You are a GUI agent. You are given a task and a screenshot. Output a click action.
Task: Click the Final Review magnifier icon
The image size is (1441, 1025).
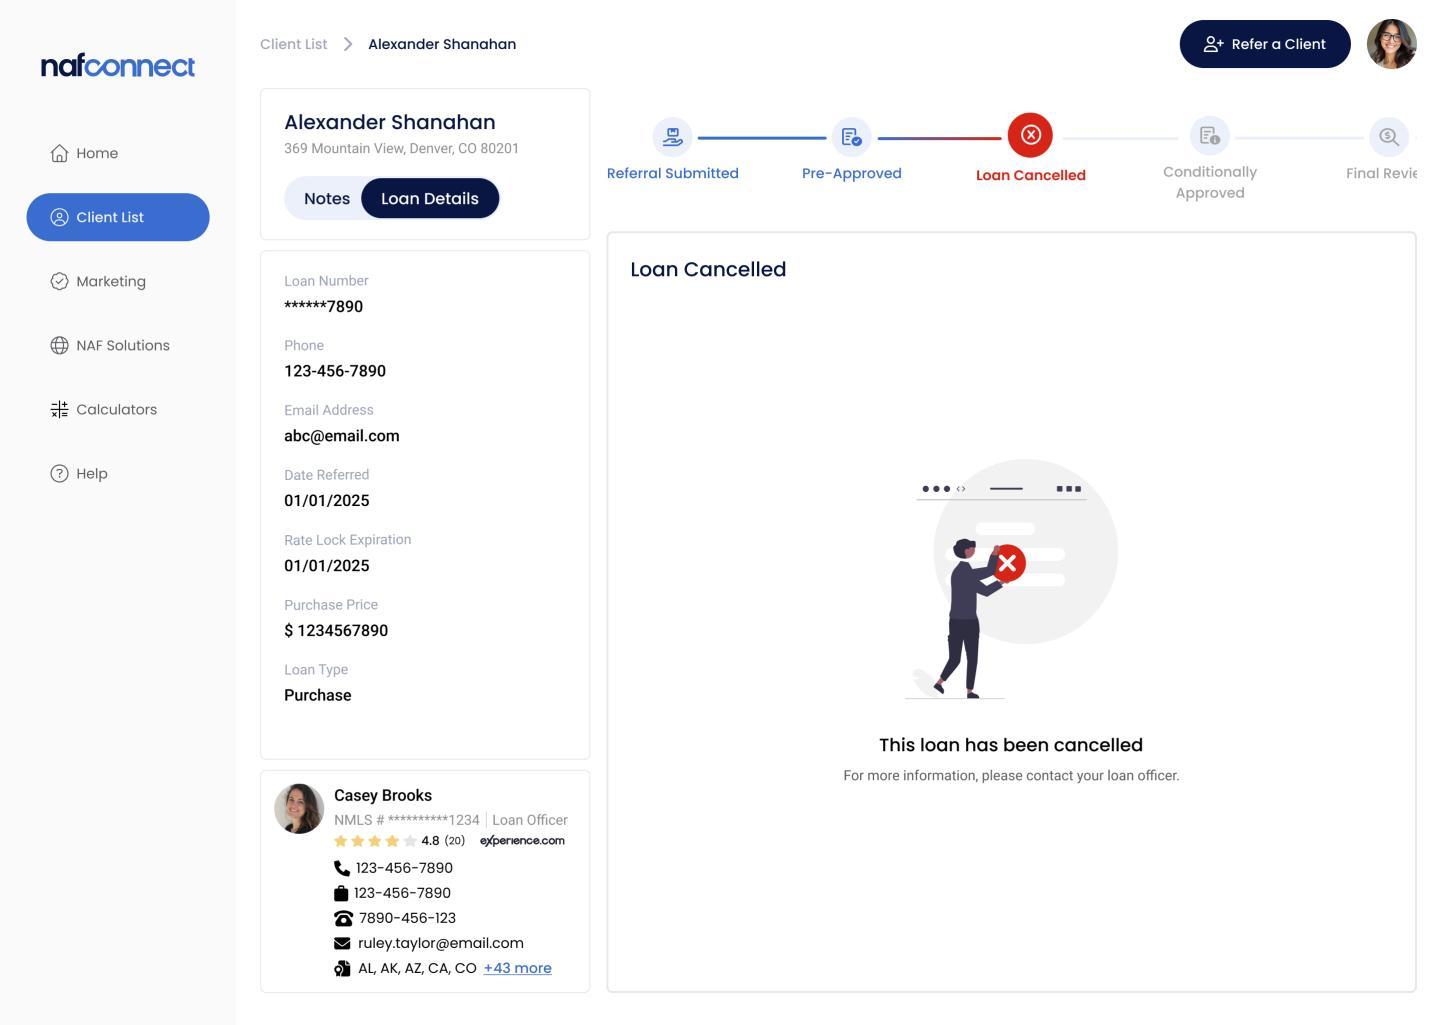tap(1389, 137)
